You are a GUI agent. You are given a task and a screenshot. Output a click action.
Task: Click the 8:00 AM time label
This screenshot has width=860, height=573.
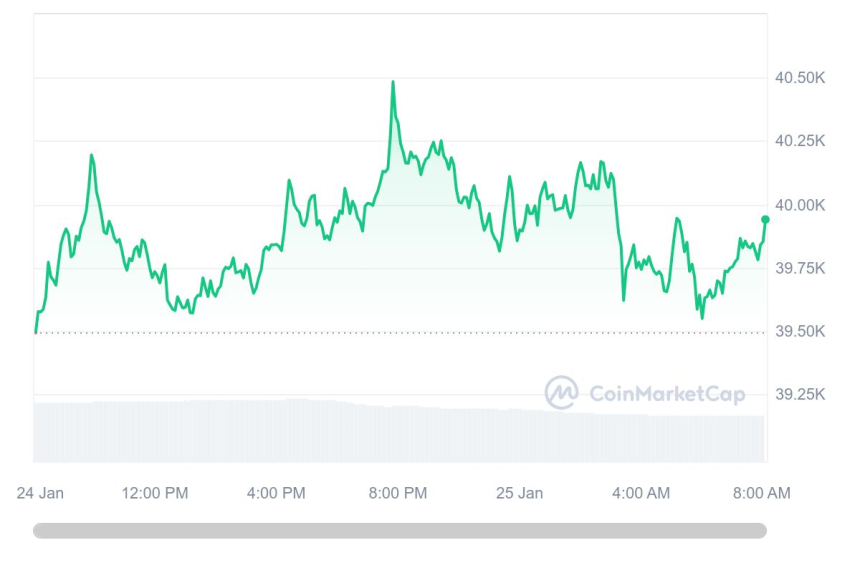(761, 493)
